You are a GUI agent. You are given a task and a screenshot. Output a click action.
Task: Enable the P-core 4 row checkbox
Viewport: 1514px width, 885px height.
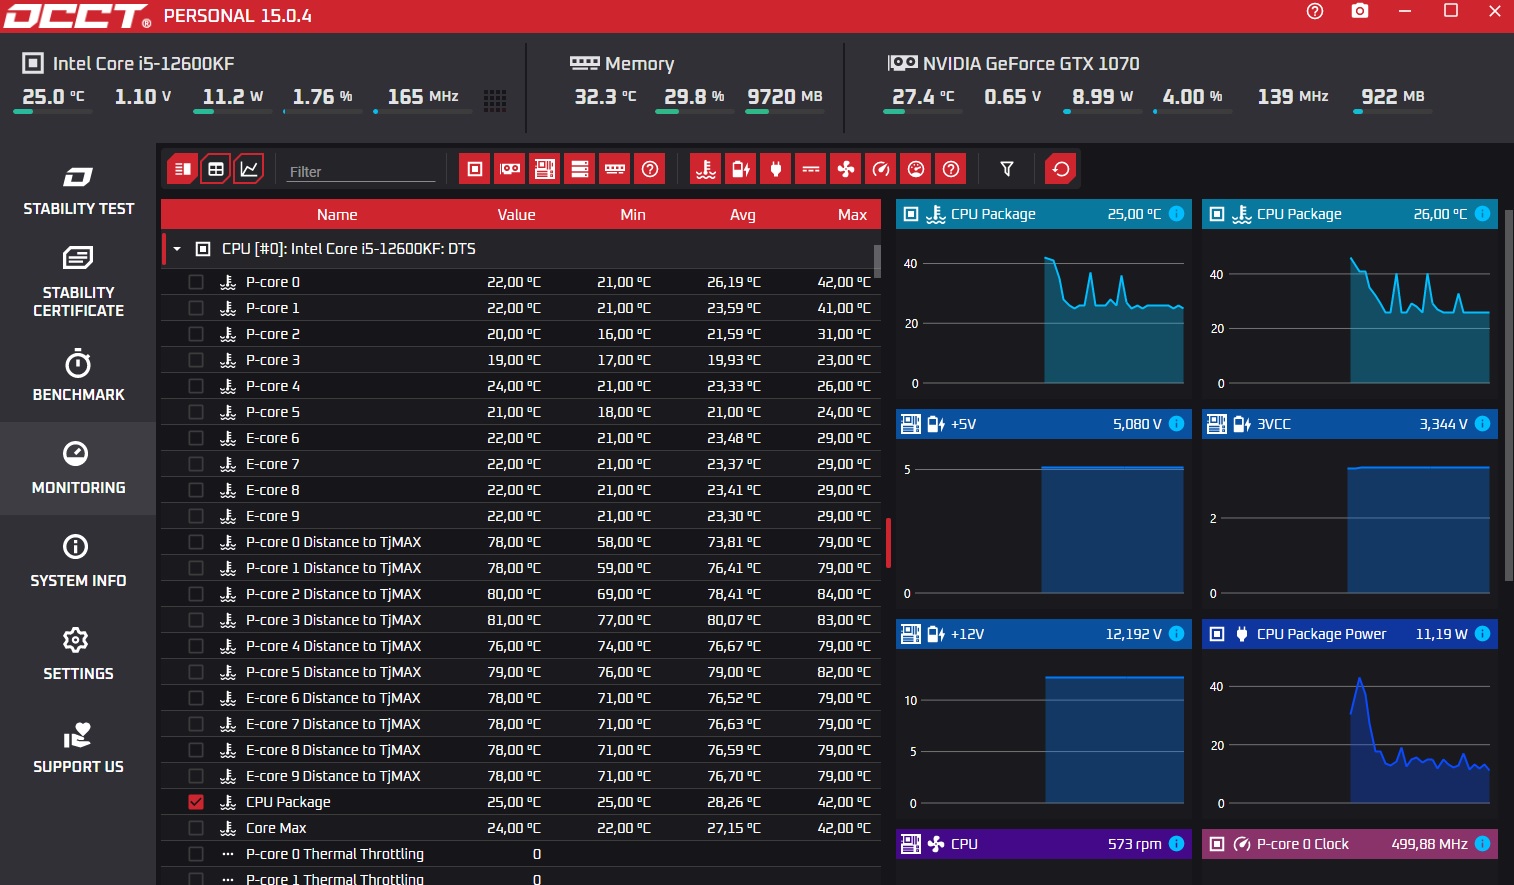point(196,386)
